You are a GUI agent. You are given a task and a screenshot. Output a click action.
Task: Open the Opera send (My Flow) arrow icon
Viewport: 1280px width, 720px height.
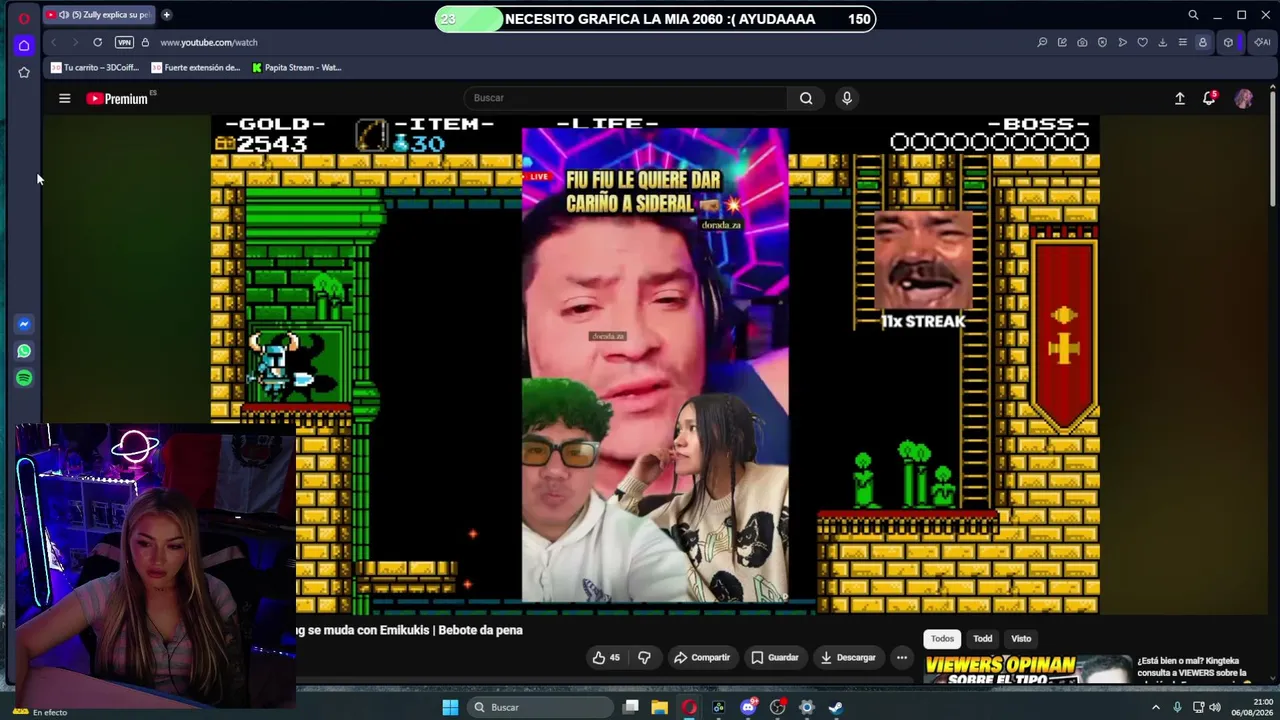[1122, 42]
